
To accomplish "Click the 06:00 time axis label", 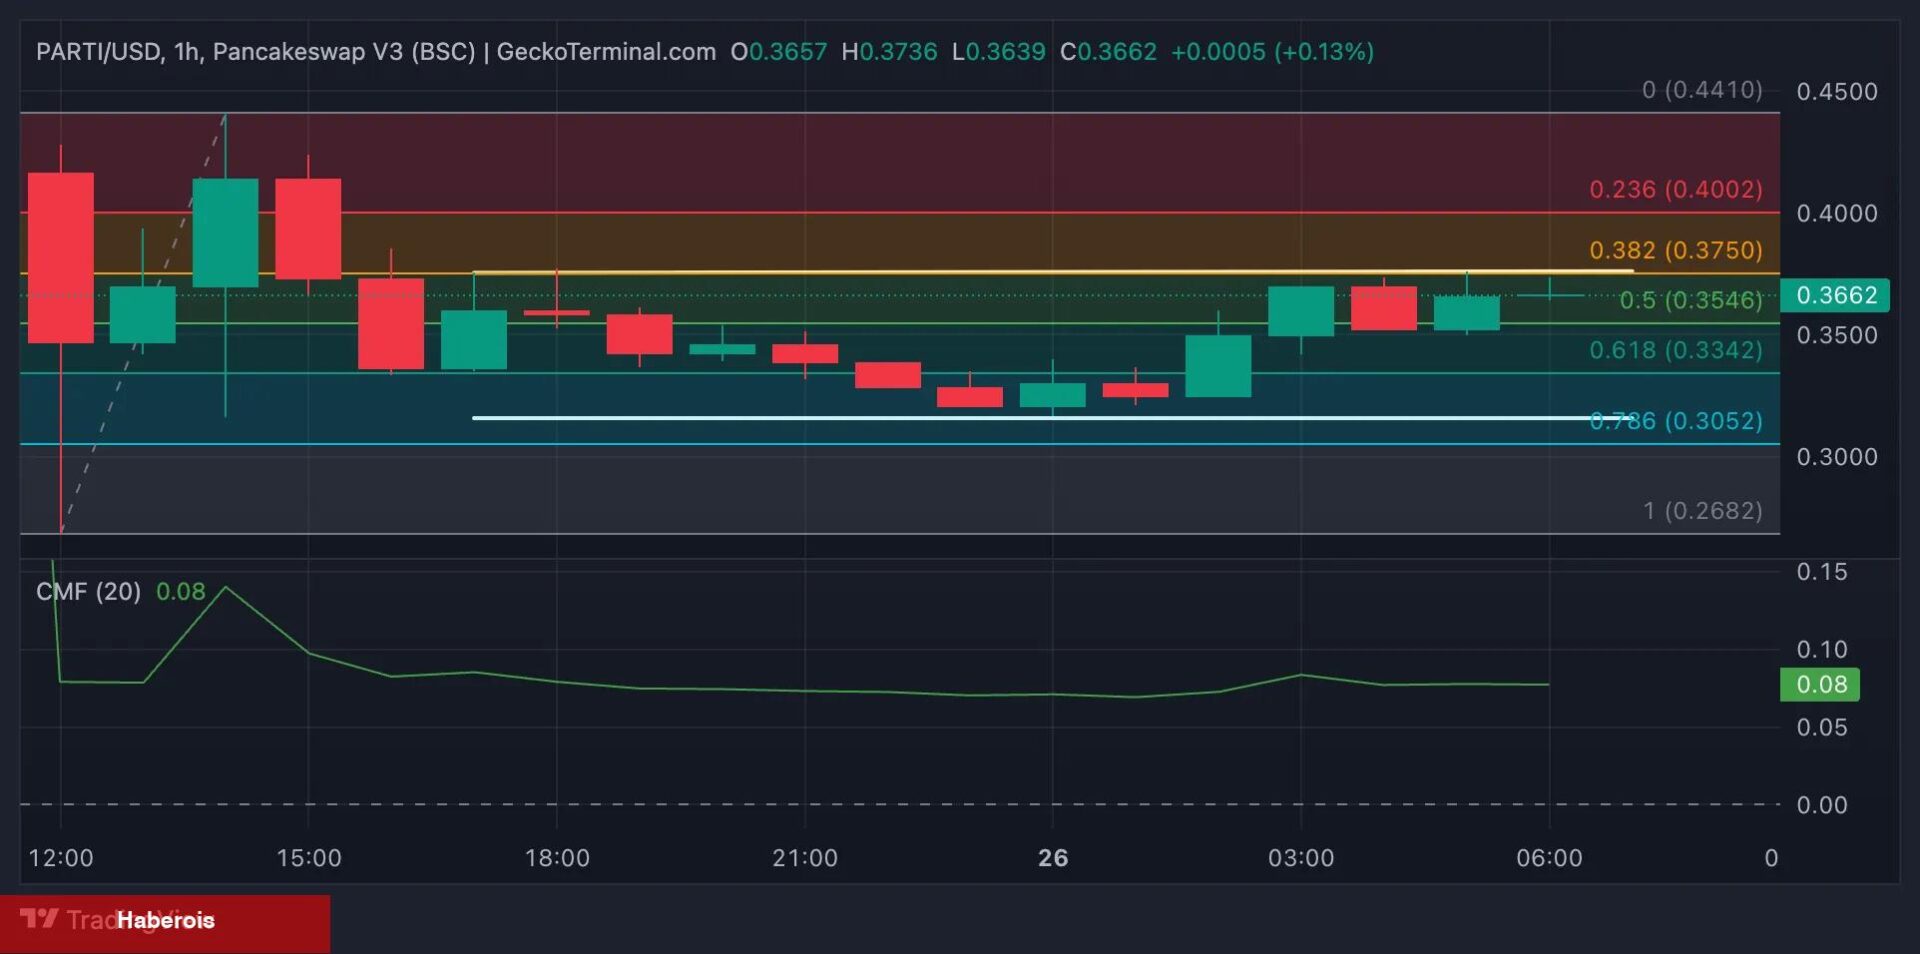I will click(x=1549, y=858).
